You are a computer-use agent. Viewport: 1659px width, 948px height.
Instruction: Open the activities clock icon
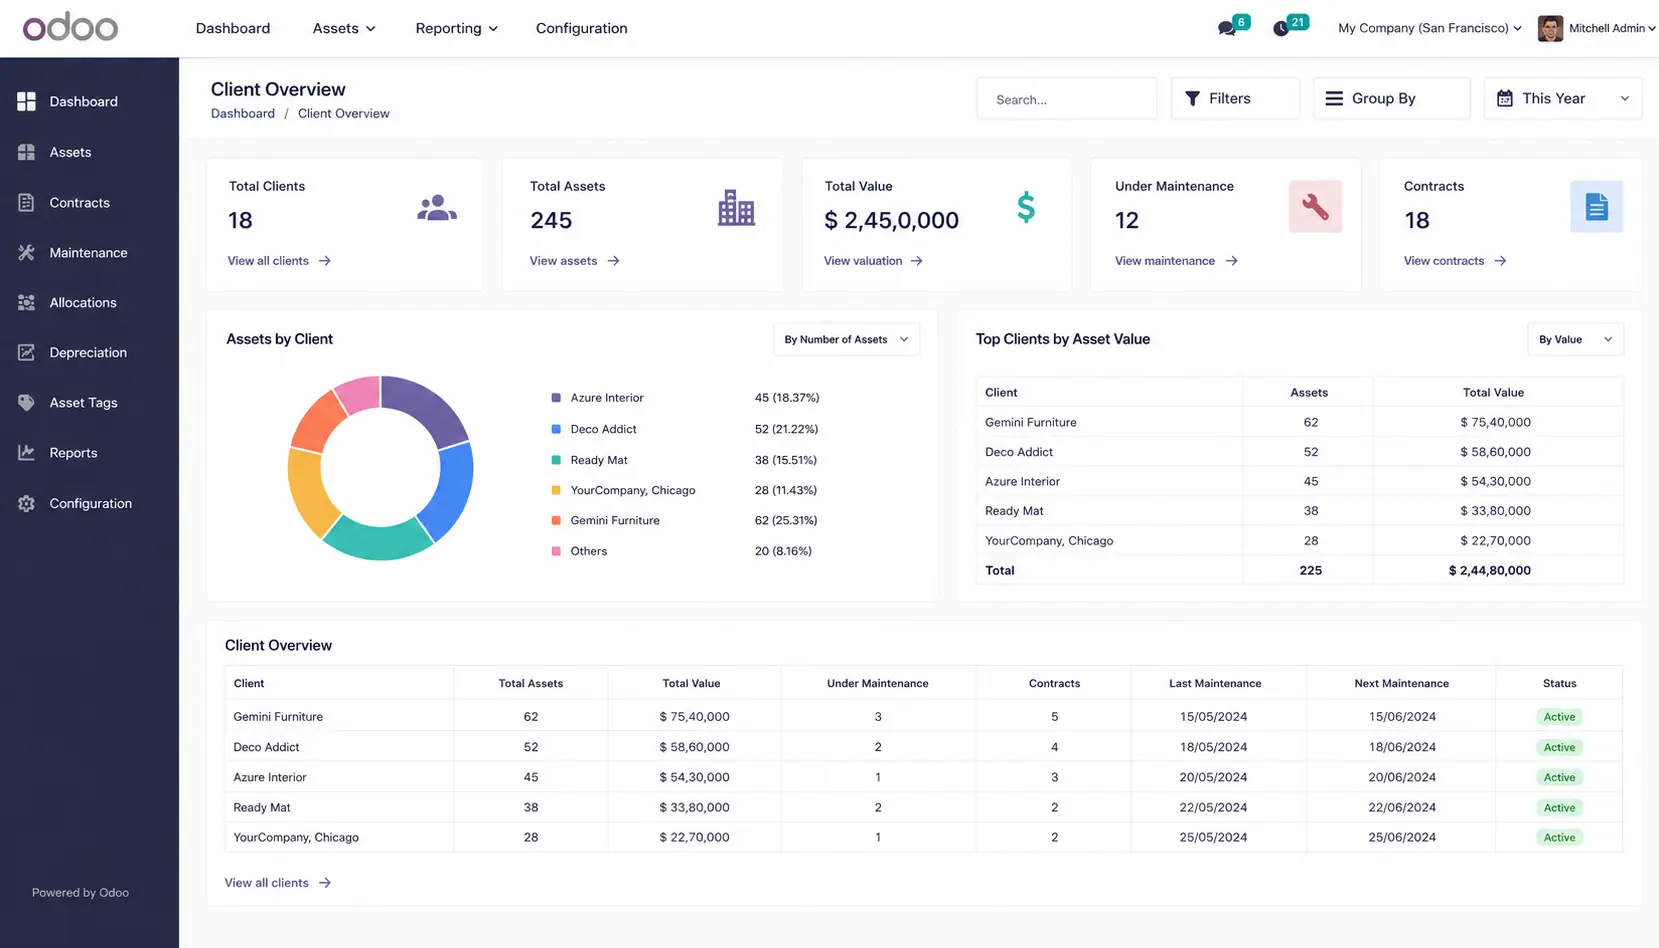click(x=1281, y=29)
